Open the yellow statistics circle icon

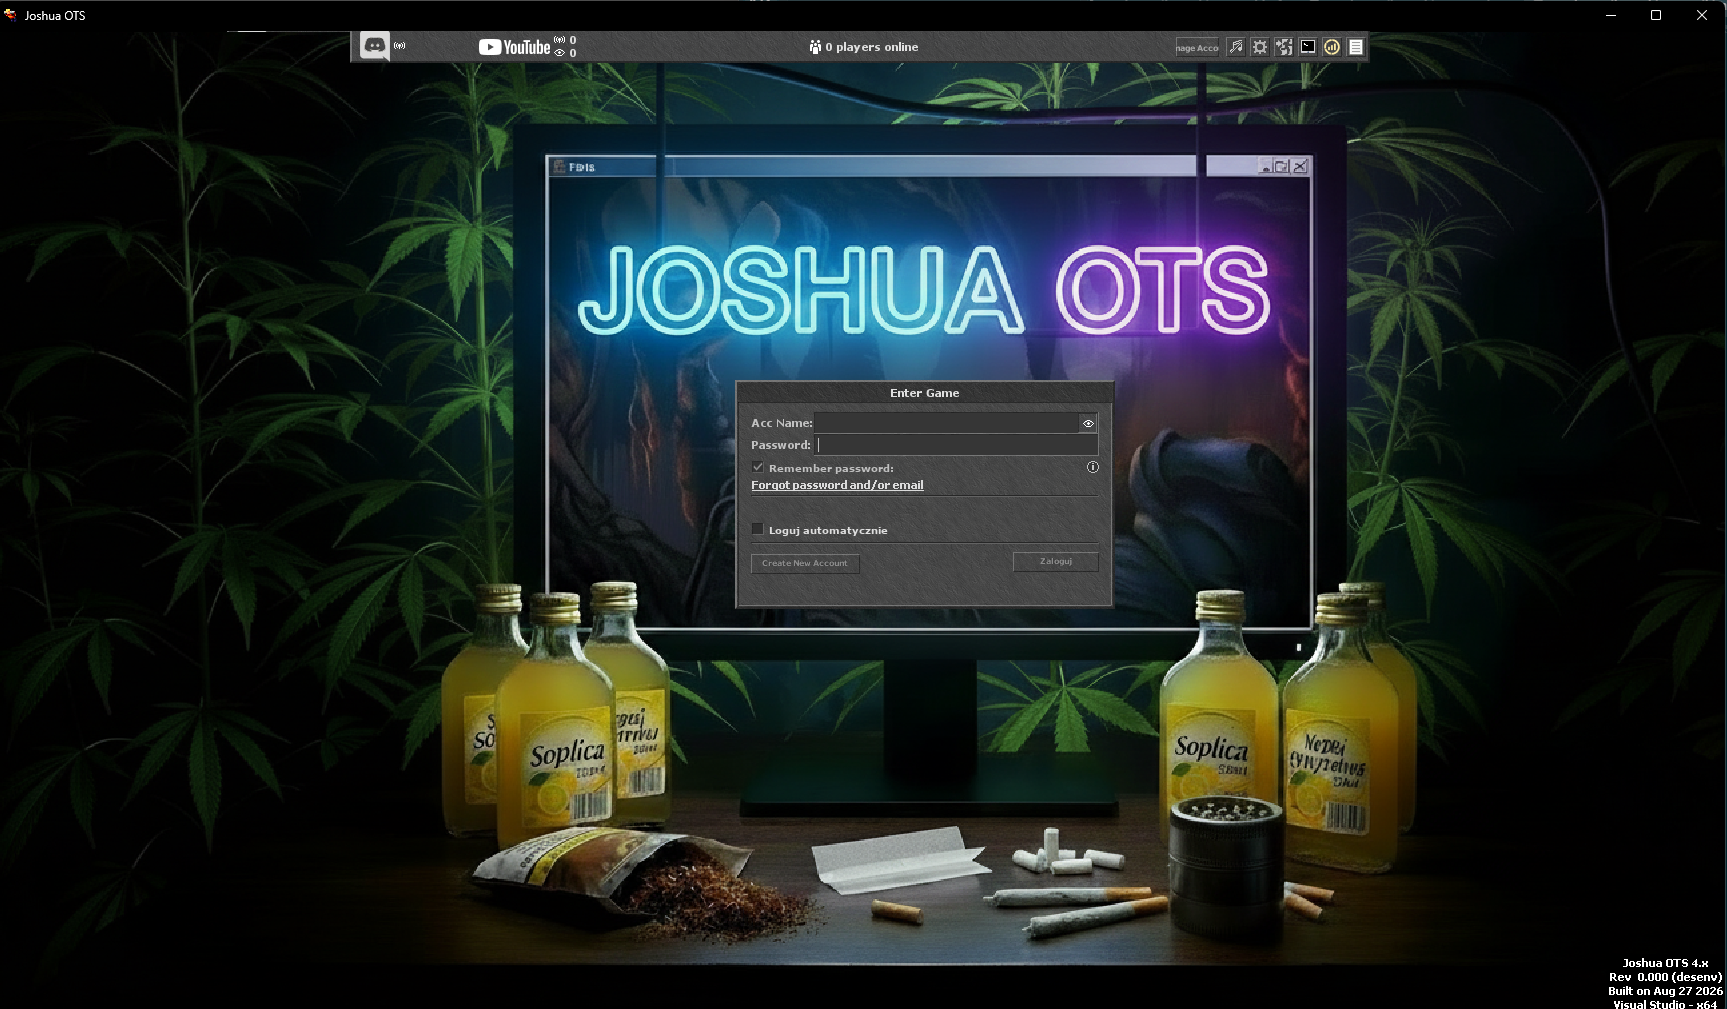pyautogui.click(x=1332, y=47)
